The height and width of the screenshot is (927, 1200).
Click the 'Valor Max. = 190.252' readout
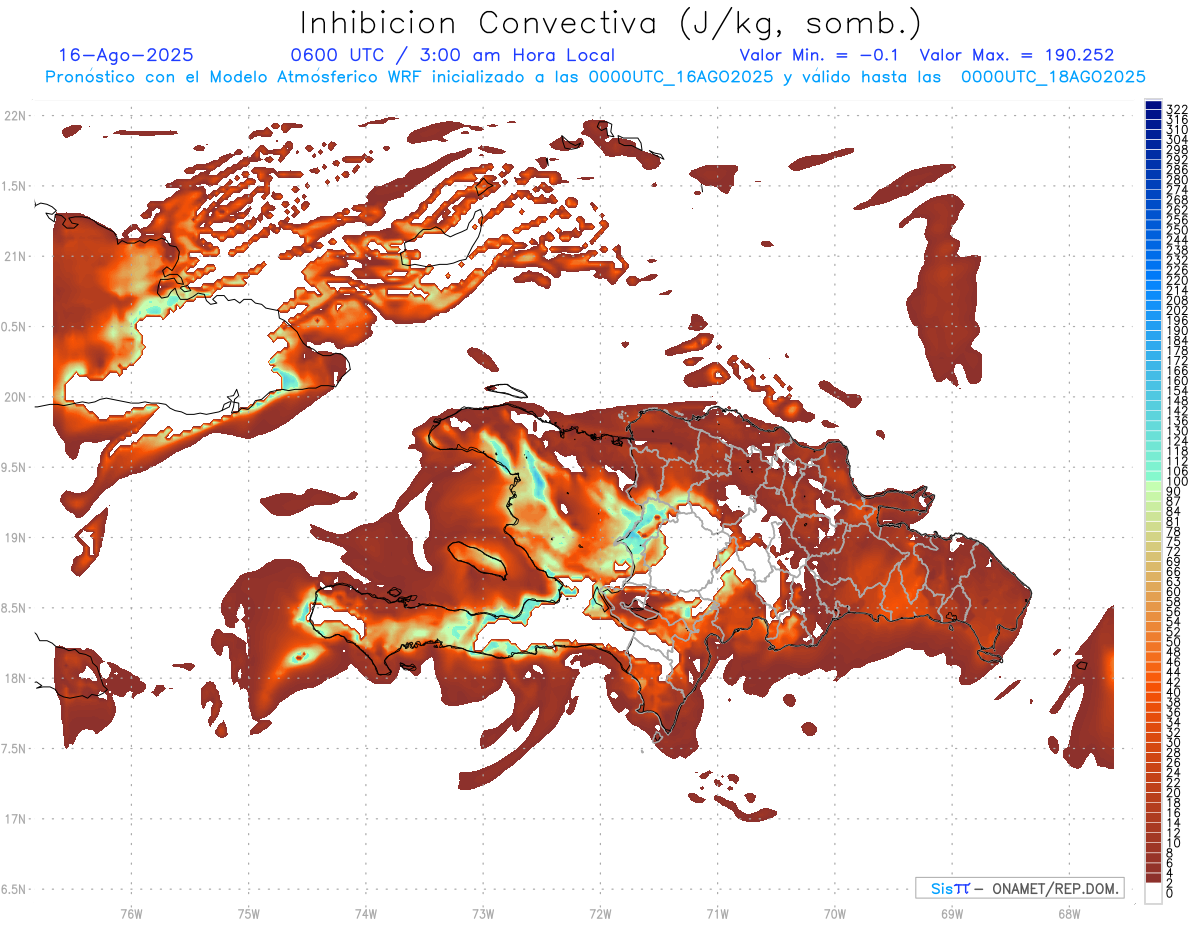(1017, 55)
